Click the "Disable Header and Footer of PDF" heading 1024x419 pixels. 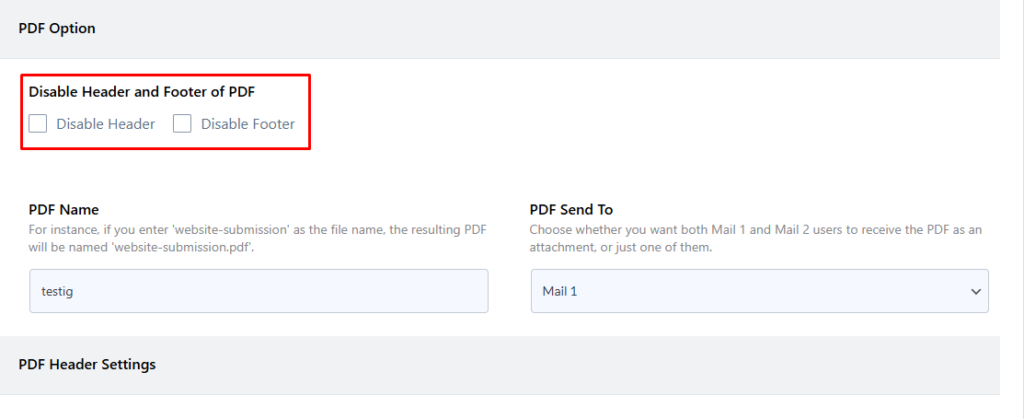(x=142, y=92)
